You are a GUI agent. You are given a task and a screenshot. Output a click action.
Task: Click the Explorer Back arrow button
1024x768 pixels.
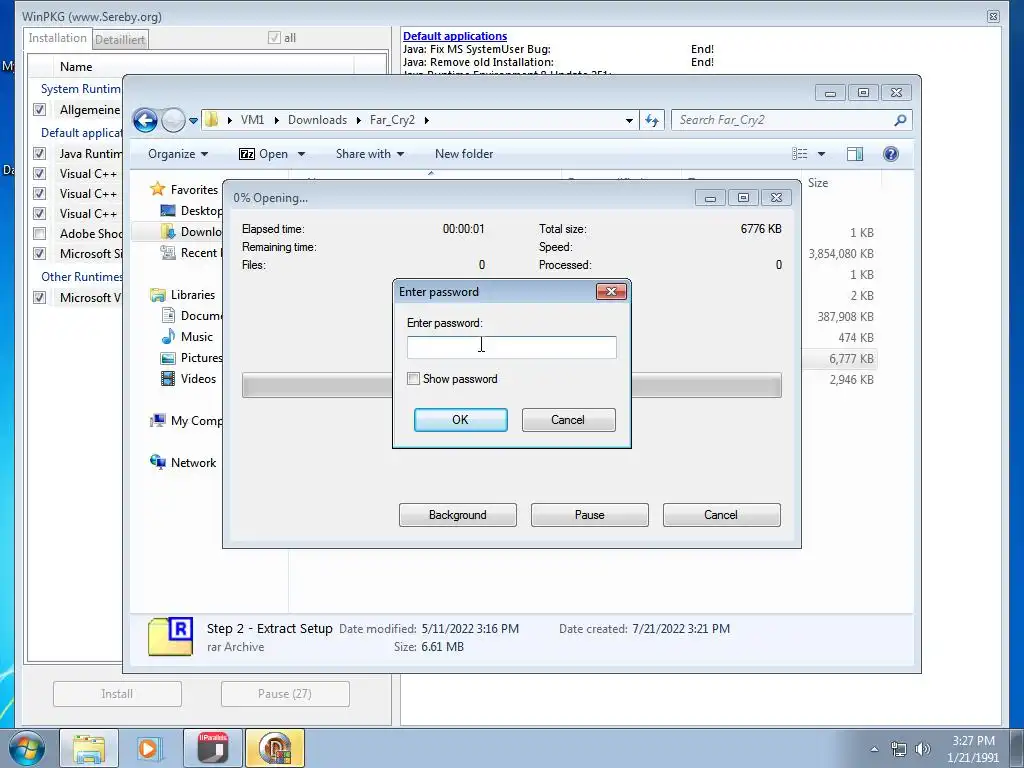tap(145, 120)
